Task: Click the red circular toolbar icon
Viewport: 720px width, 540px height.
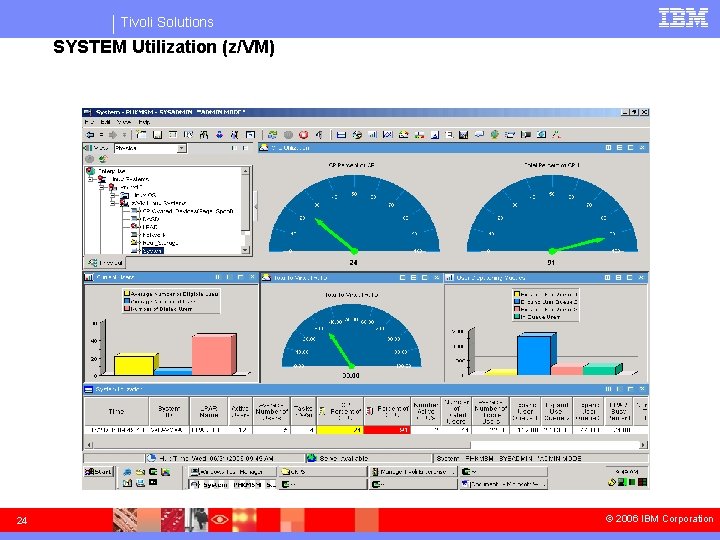Action: pyautogui.click(x=304, y=135)
